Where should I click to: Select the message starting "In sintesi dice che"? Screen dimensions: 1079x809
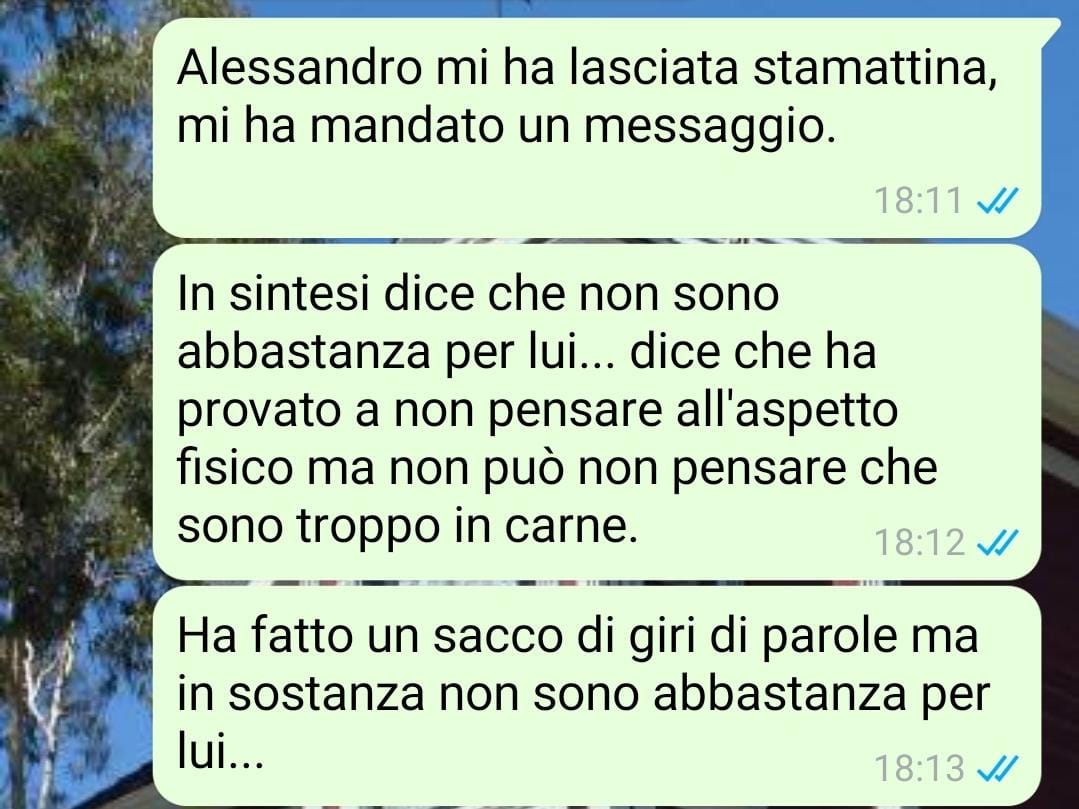[x=597, y=412]
